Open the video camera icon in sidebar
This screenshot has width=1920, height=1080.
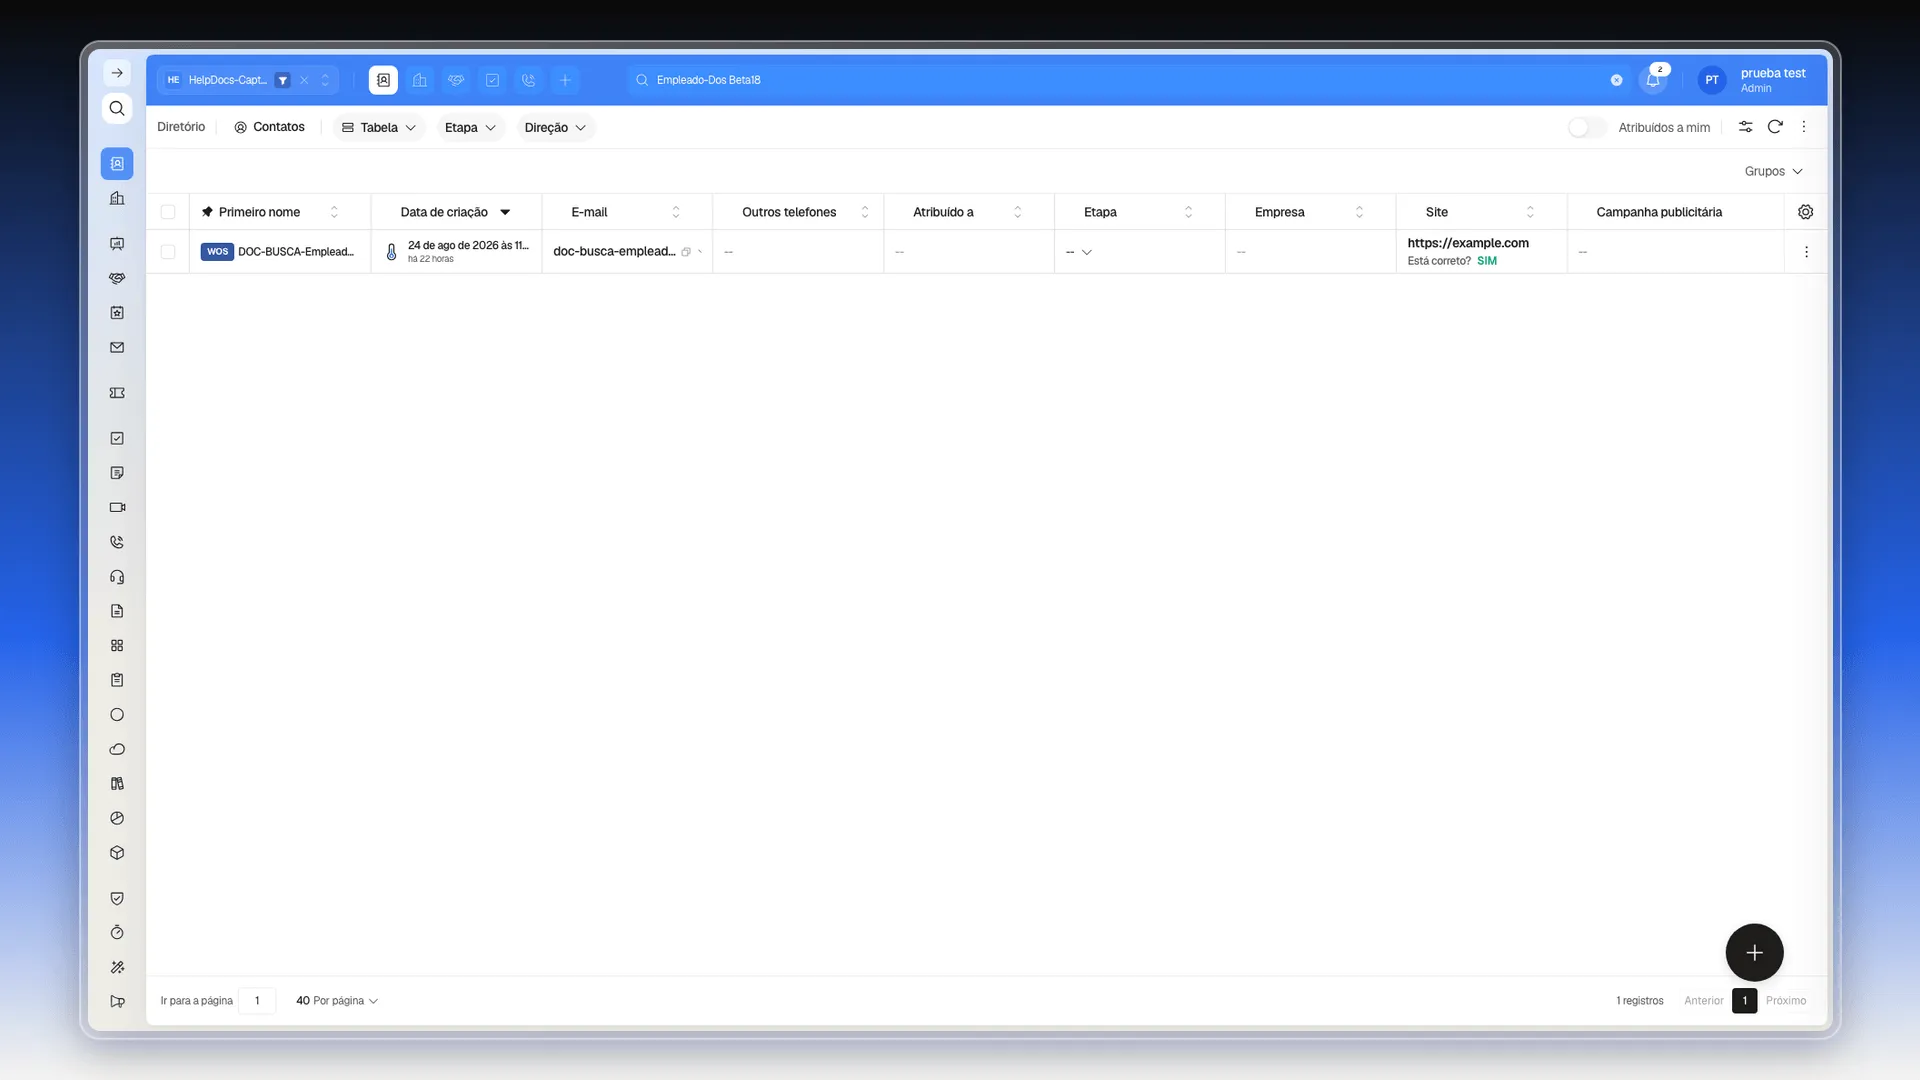pos(117,507)
